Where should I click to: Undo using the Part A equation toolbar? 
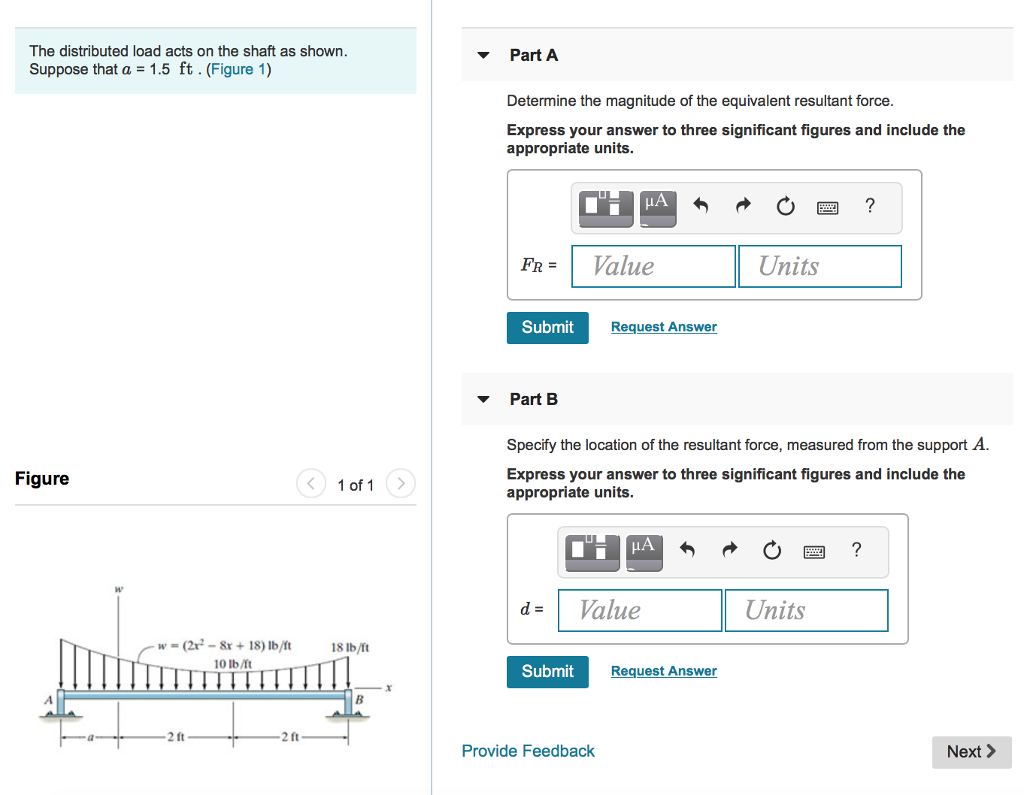point(700,206)
